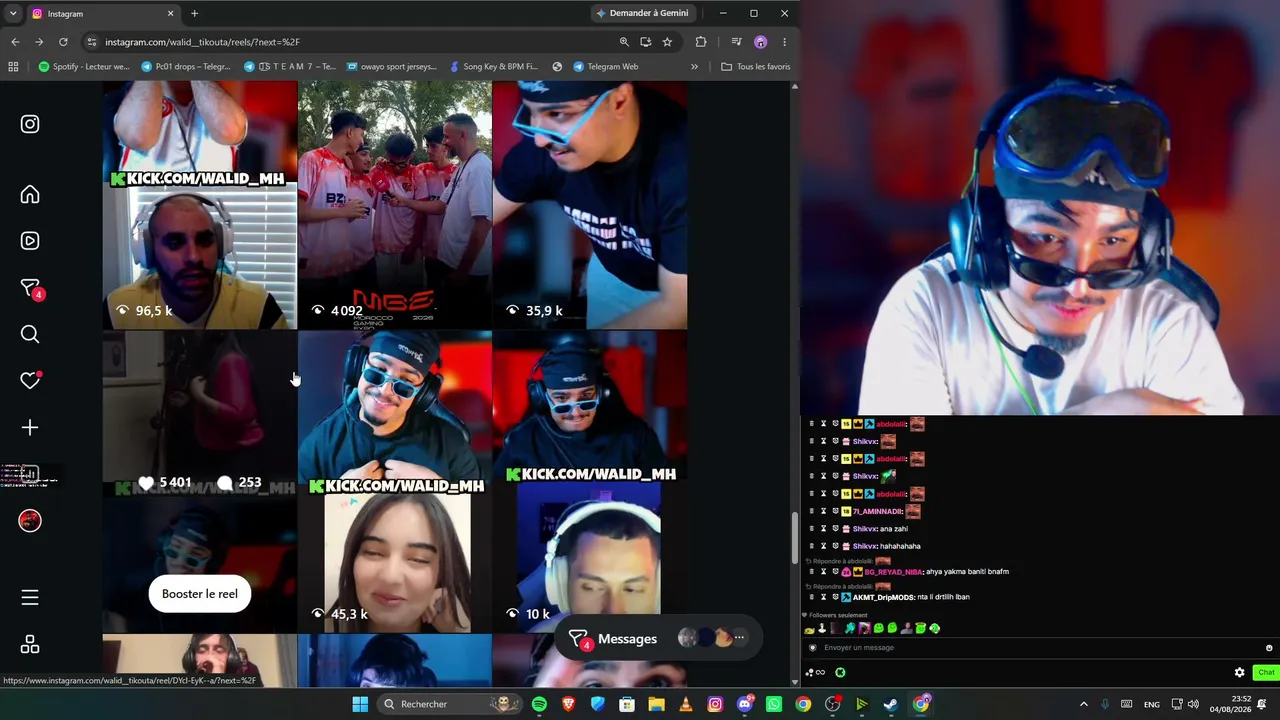Open the Chrome three-dot menu
Image resolution: width=1280 pixels, height=720 pixels.
click(x=784, y=42)
